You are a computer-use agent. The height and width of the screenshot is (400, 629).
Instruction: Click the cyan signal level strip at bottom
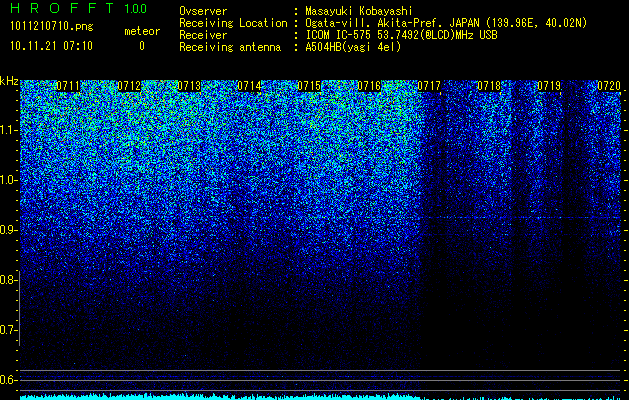pos(320,397)
